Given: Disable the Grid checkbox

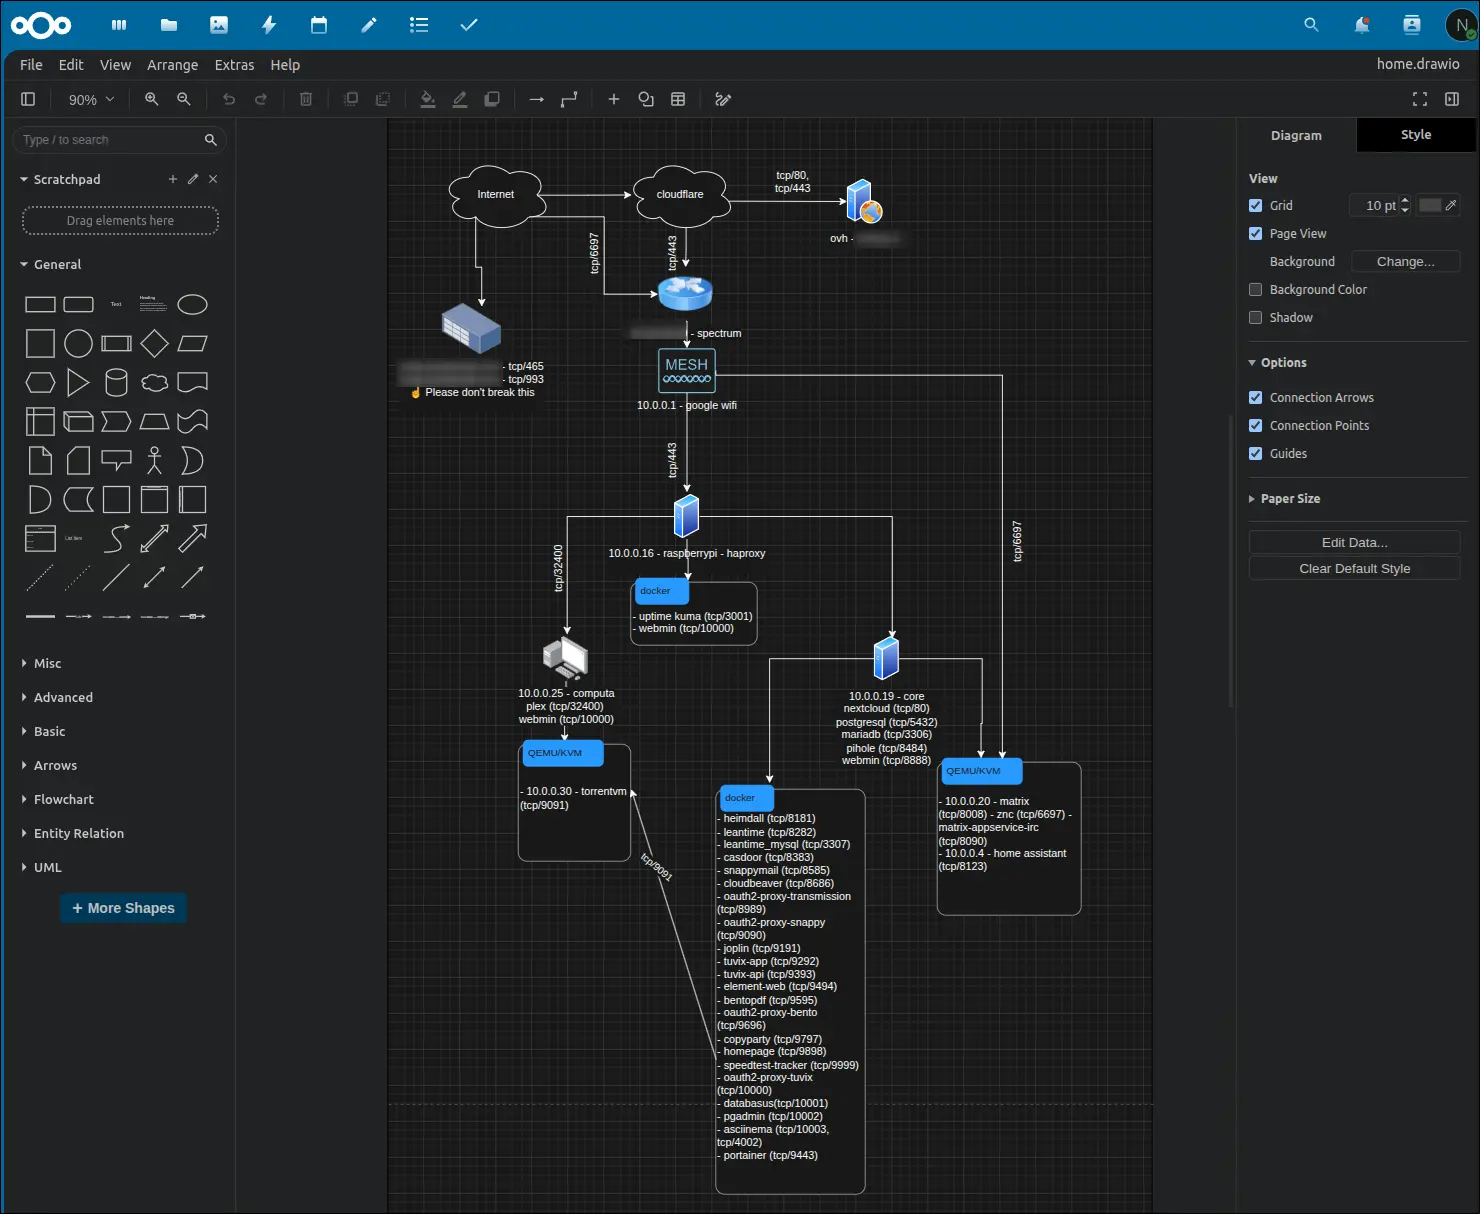Looking at the screenshot, I should [1256, 205].
